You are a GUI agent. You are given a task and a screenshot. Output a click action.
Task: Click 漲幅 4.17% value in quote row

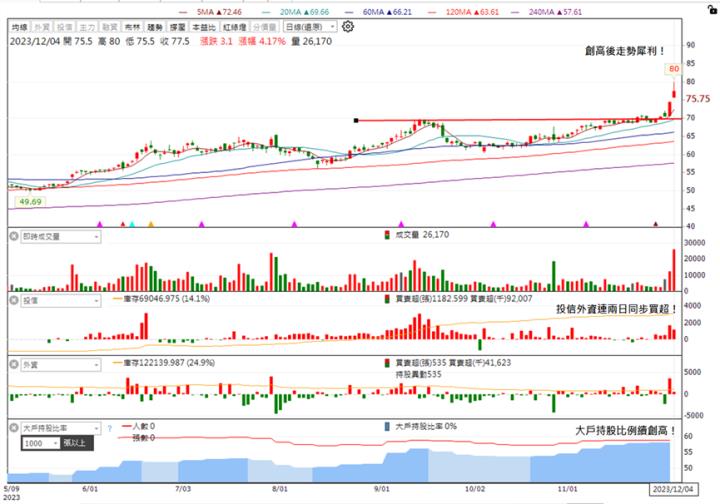[x=262, y=41]
